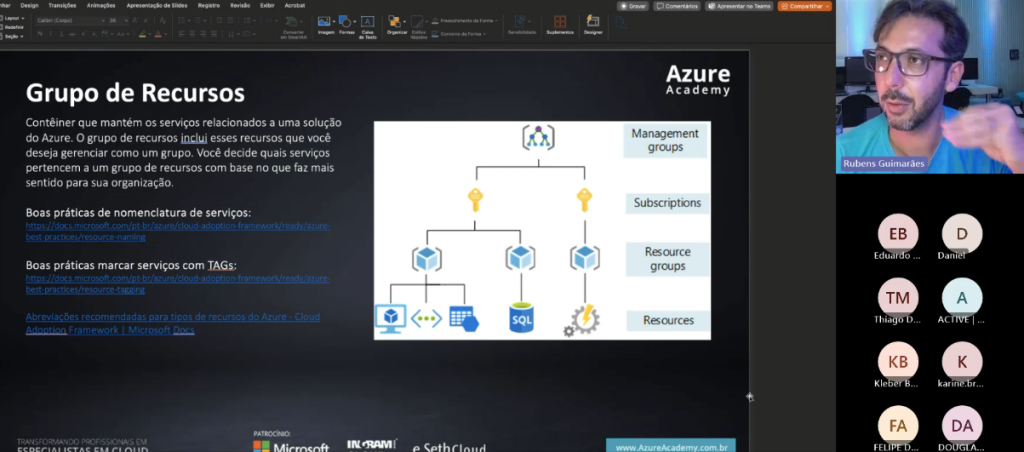This screenshot has width=1024, height=452.
Task: Click the SQL database icon in diagram
Action: click(x=521, y=317)
